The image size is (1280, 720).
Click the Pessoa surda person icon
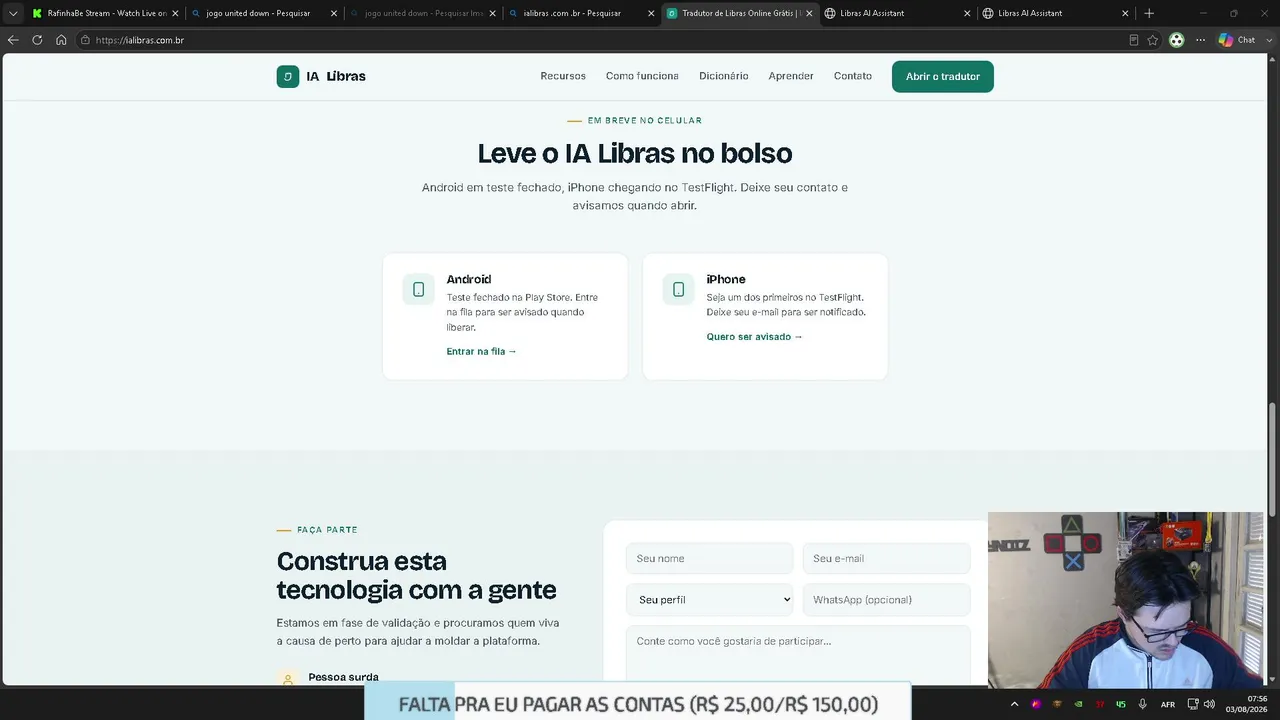288,679
